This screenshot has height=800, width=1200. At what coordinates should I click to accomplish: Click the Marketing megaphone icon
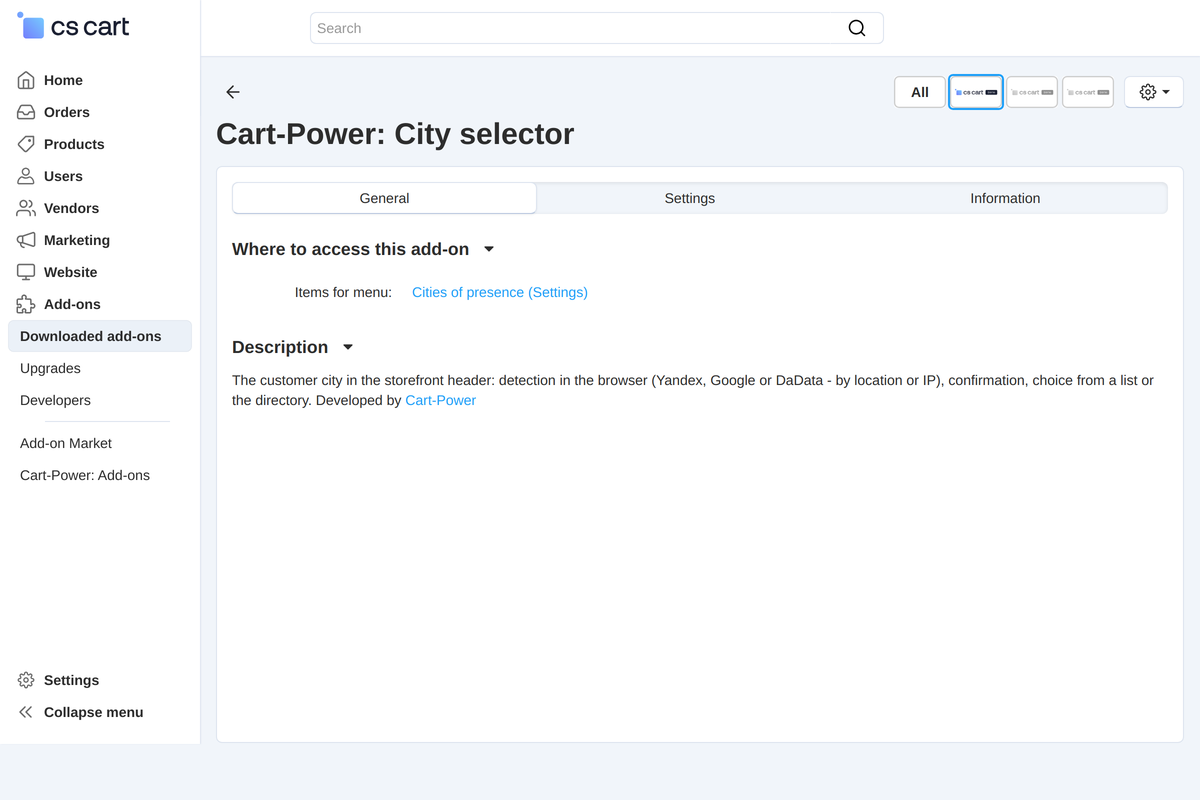click(26, 240)
